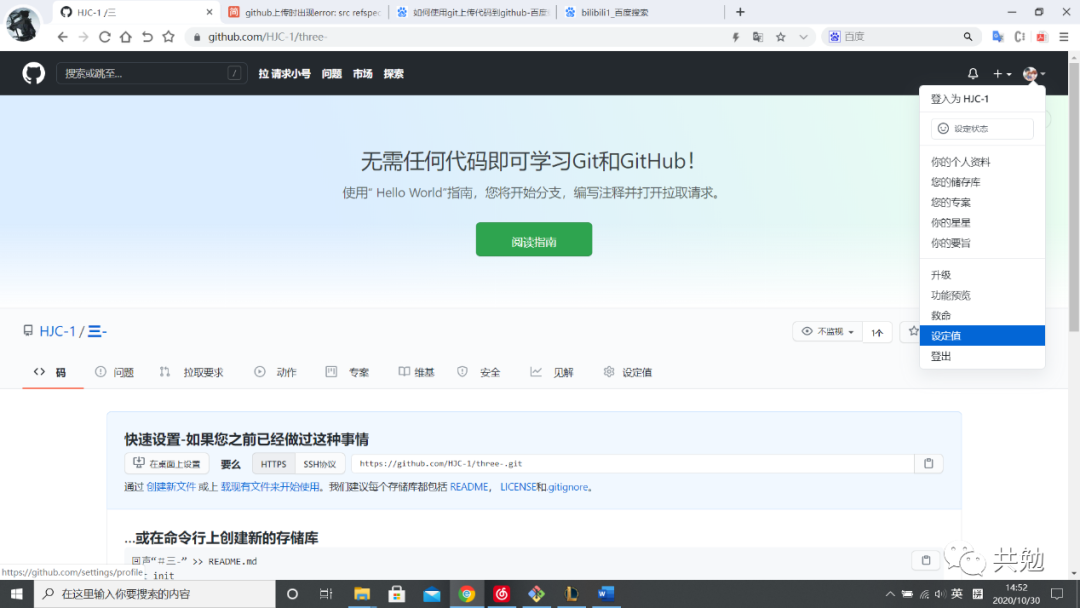Open 拉请求小号 in the GitHub header
The width and height of the screenshot is (1080, 608).
click(x=284, y=74)
